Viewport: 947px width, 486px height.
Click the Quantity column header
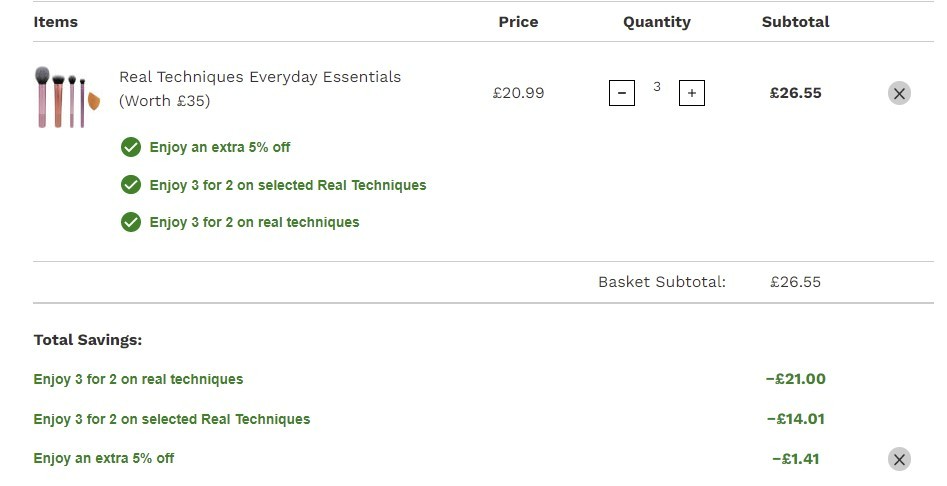click(656, 22)
